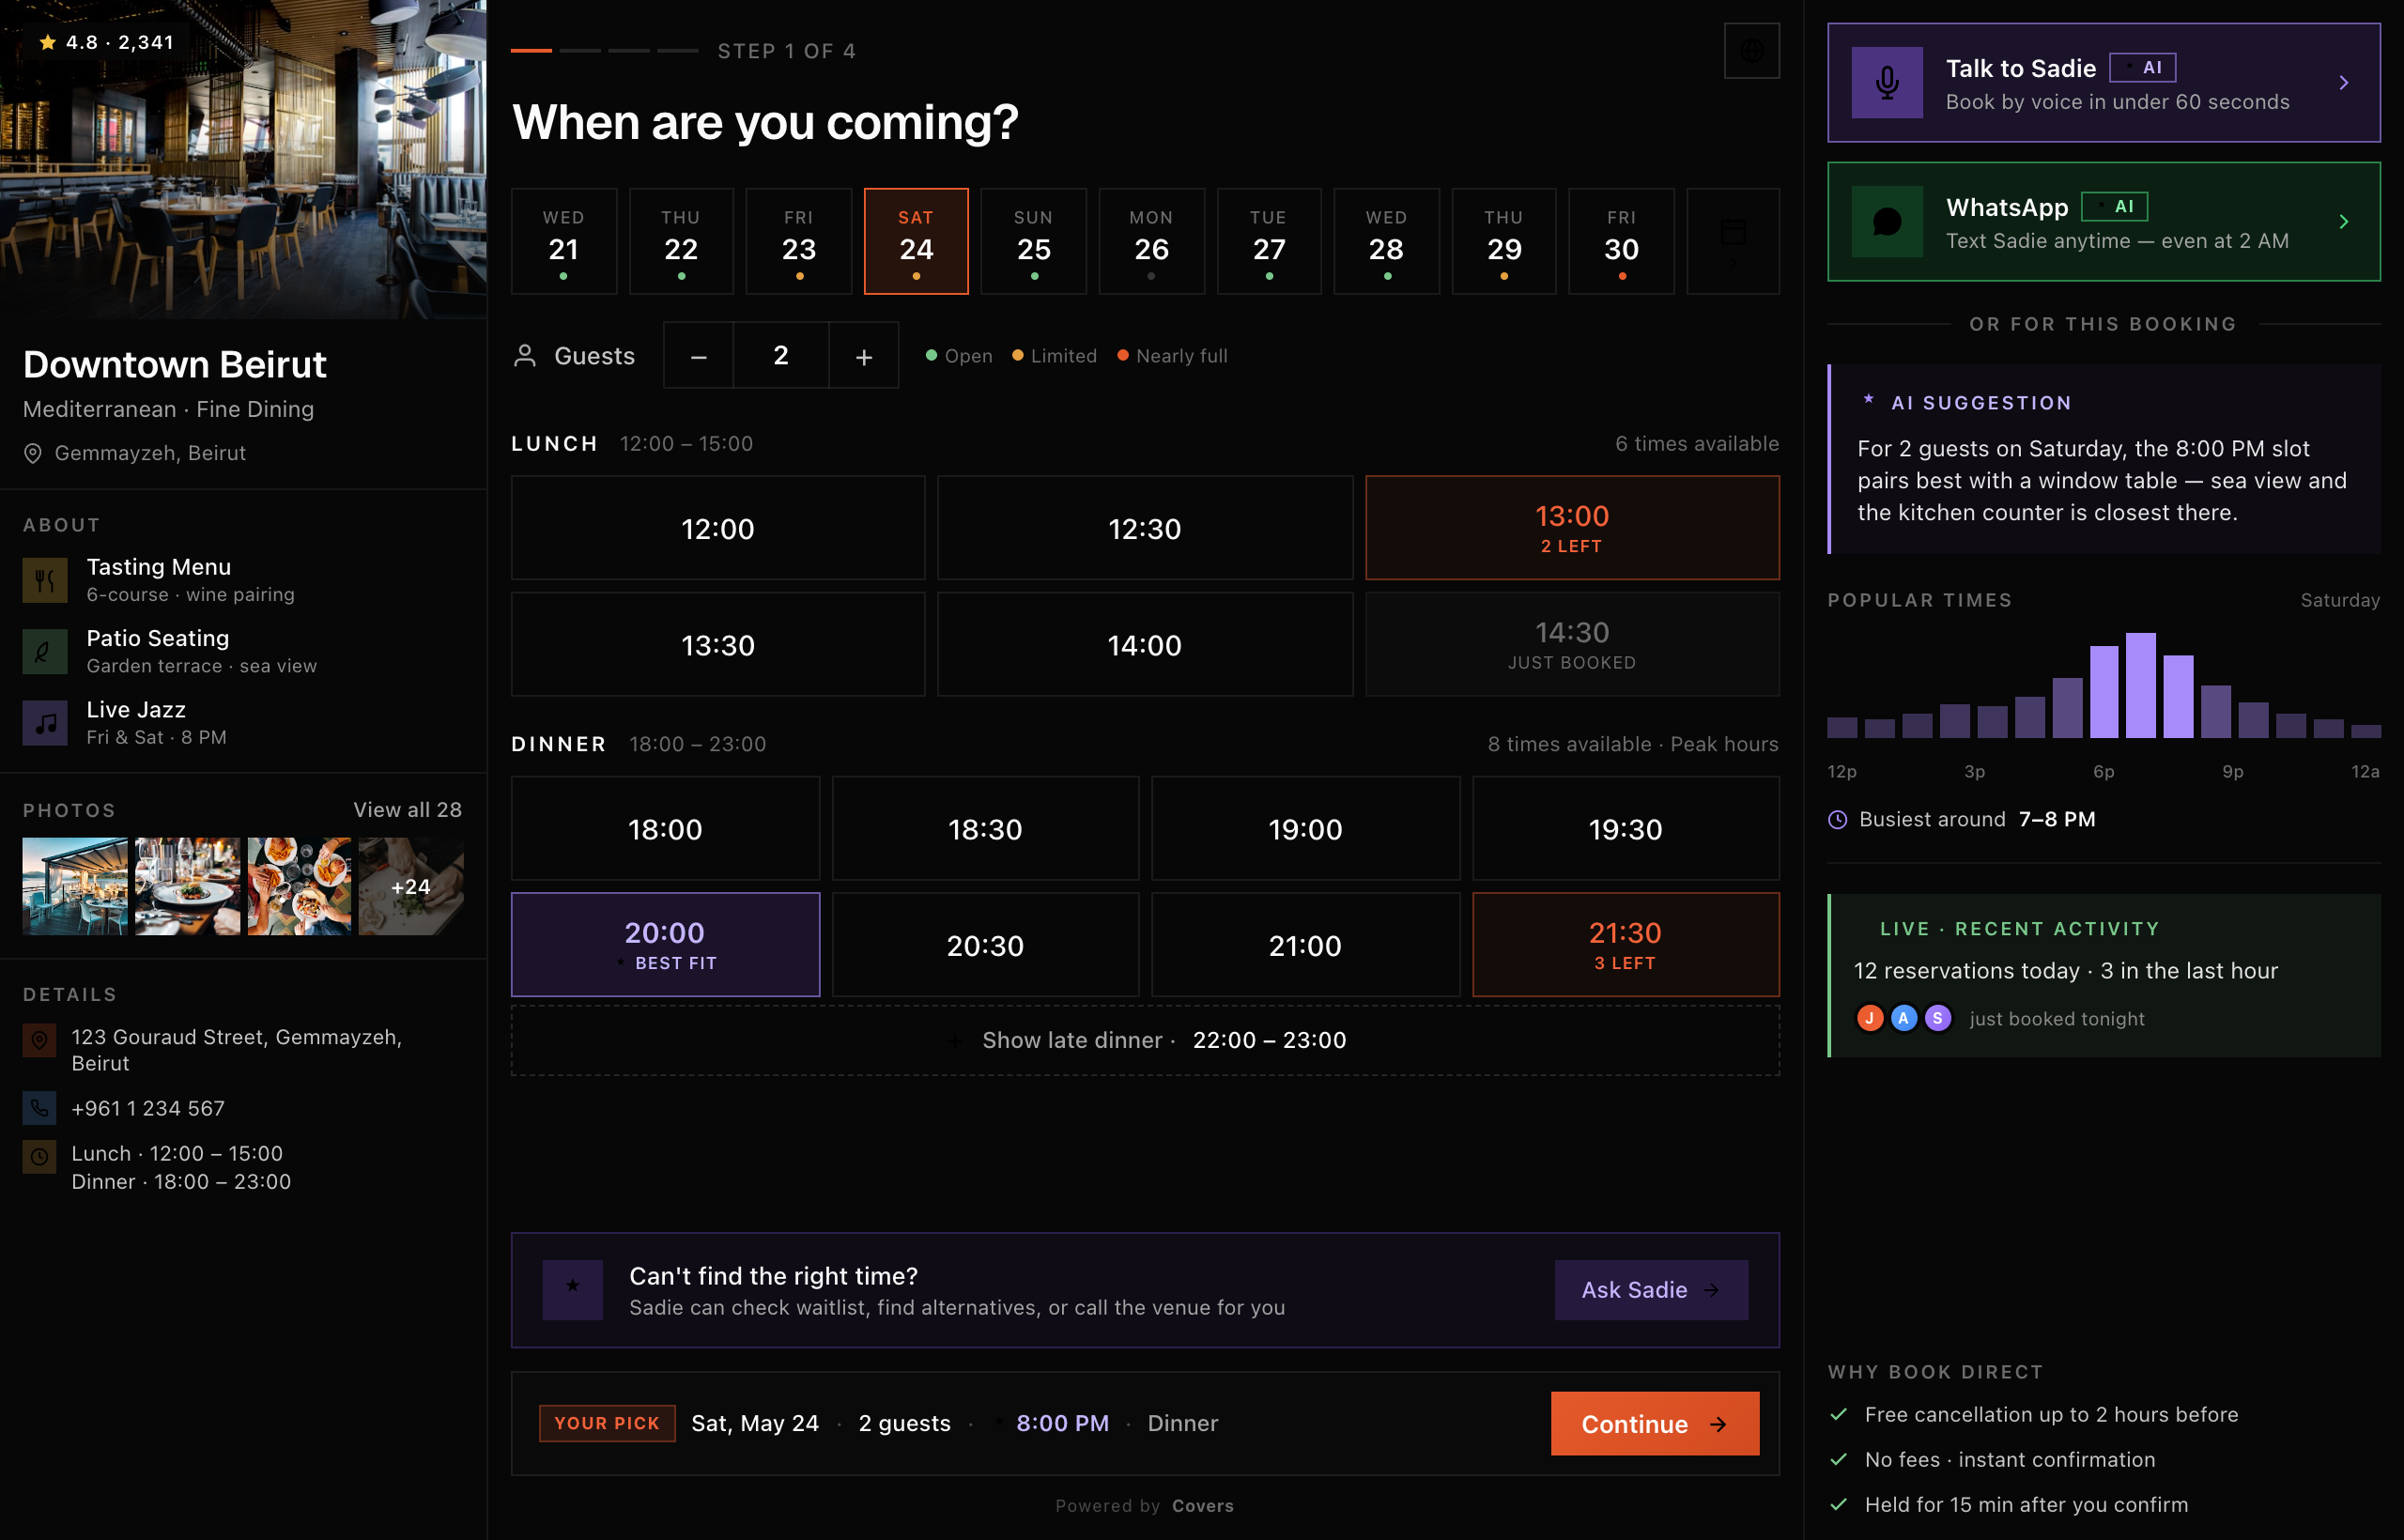The image size is (2404, 1540).
Task: Click the clock icon beside opening hours
Action: 39,1157
